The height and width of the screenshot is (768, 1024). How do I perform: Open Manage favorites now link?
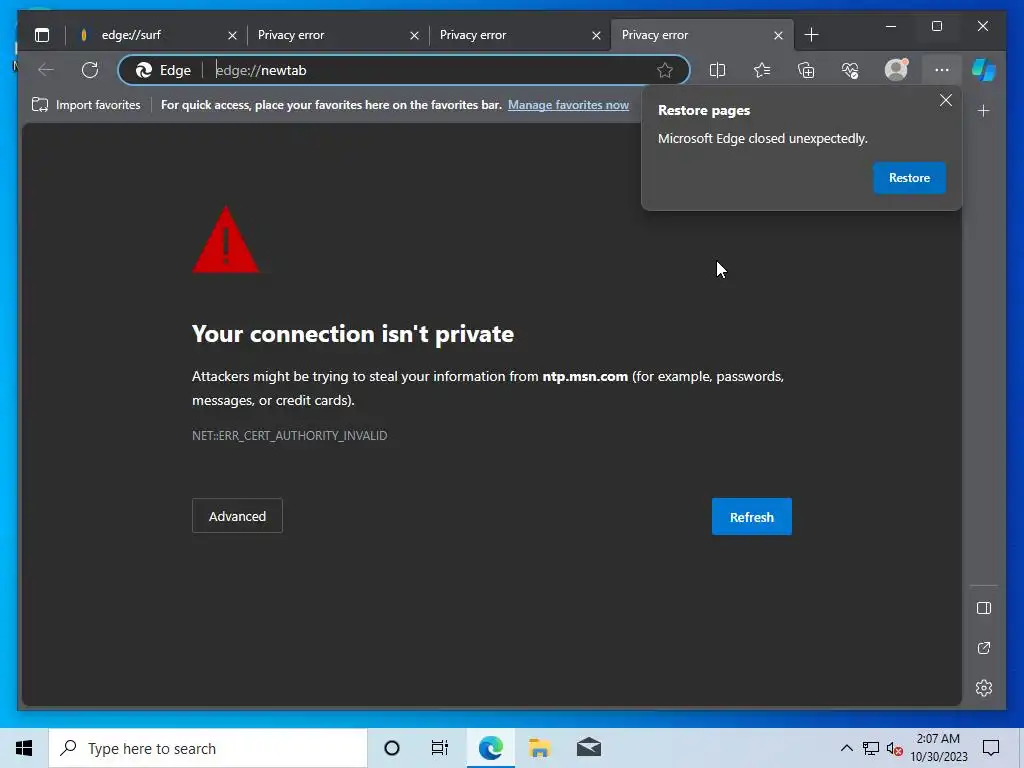pos(568,105)
